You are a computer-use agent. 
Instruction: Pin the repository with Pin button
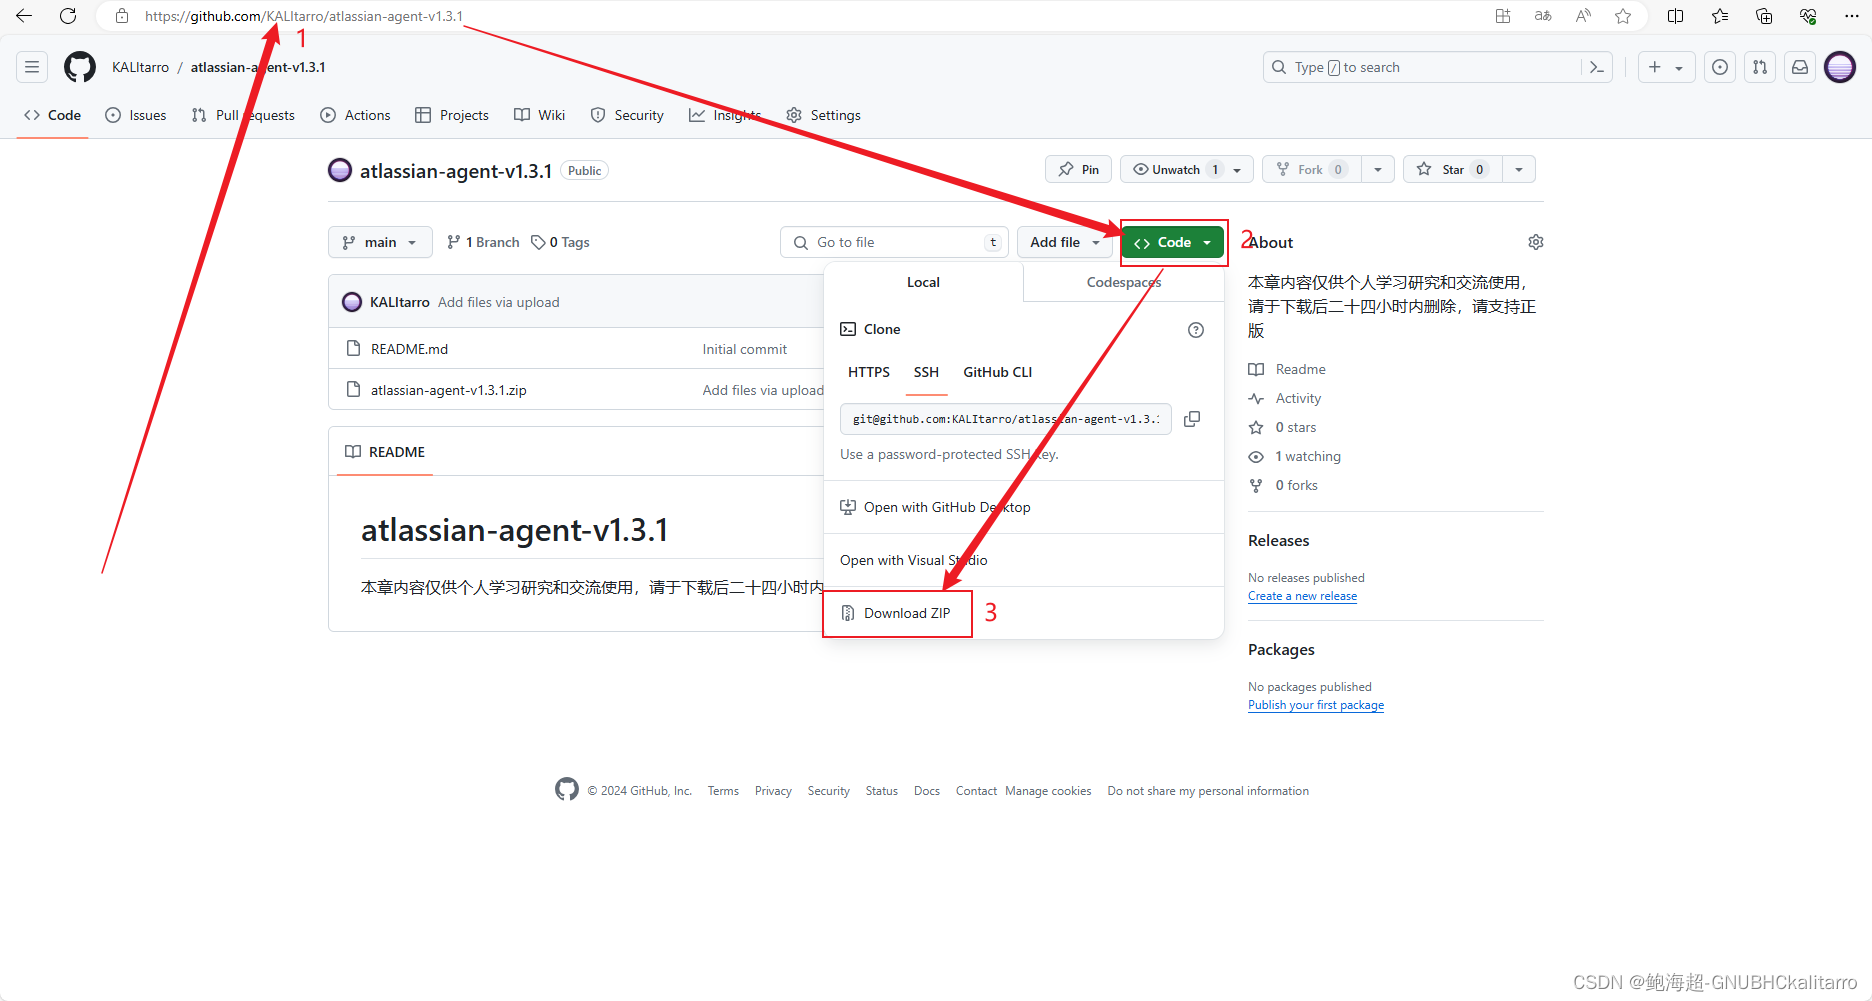pyautogui.click(x=1079, y=170)
